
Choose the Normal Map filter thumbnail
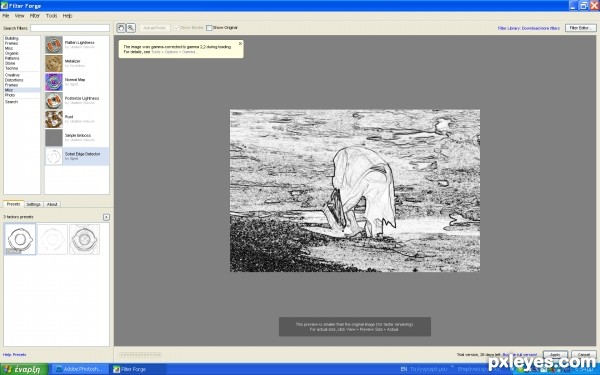(54, 82)
